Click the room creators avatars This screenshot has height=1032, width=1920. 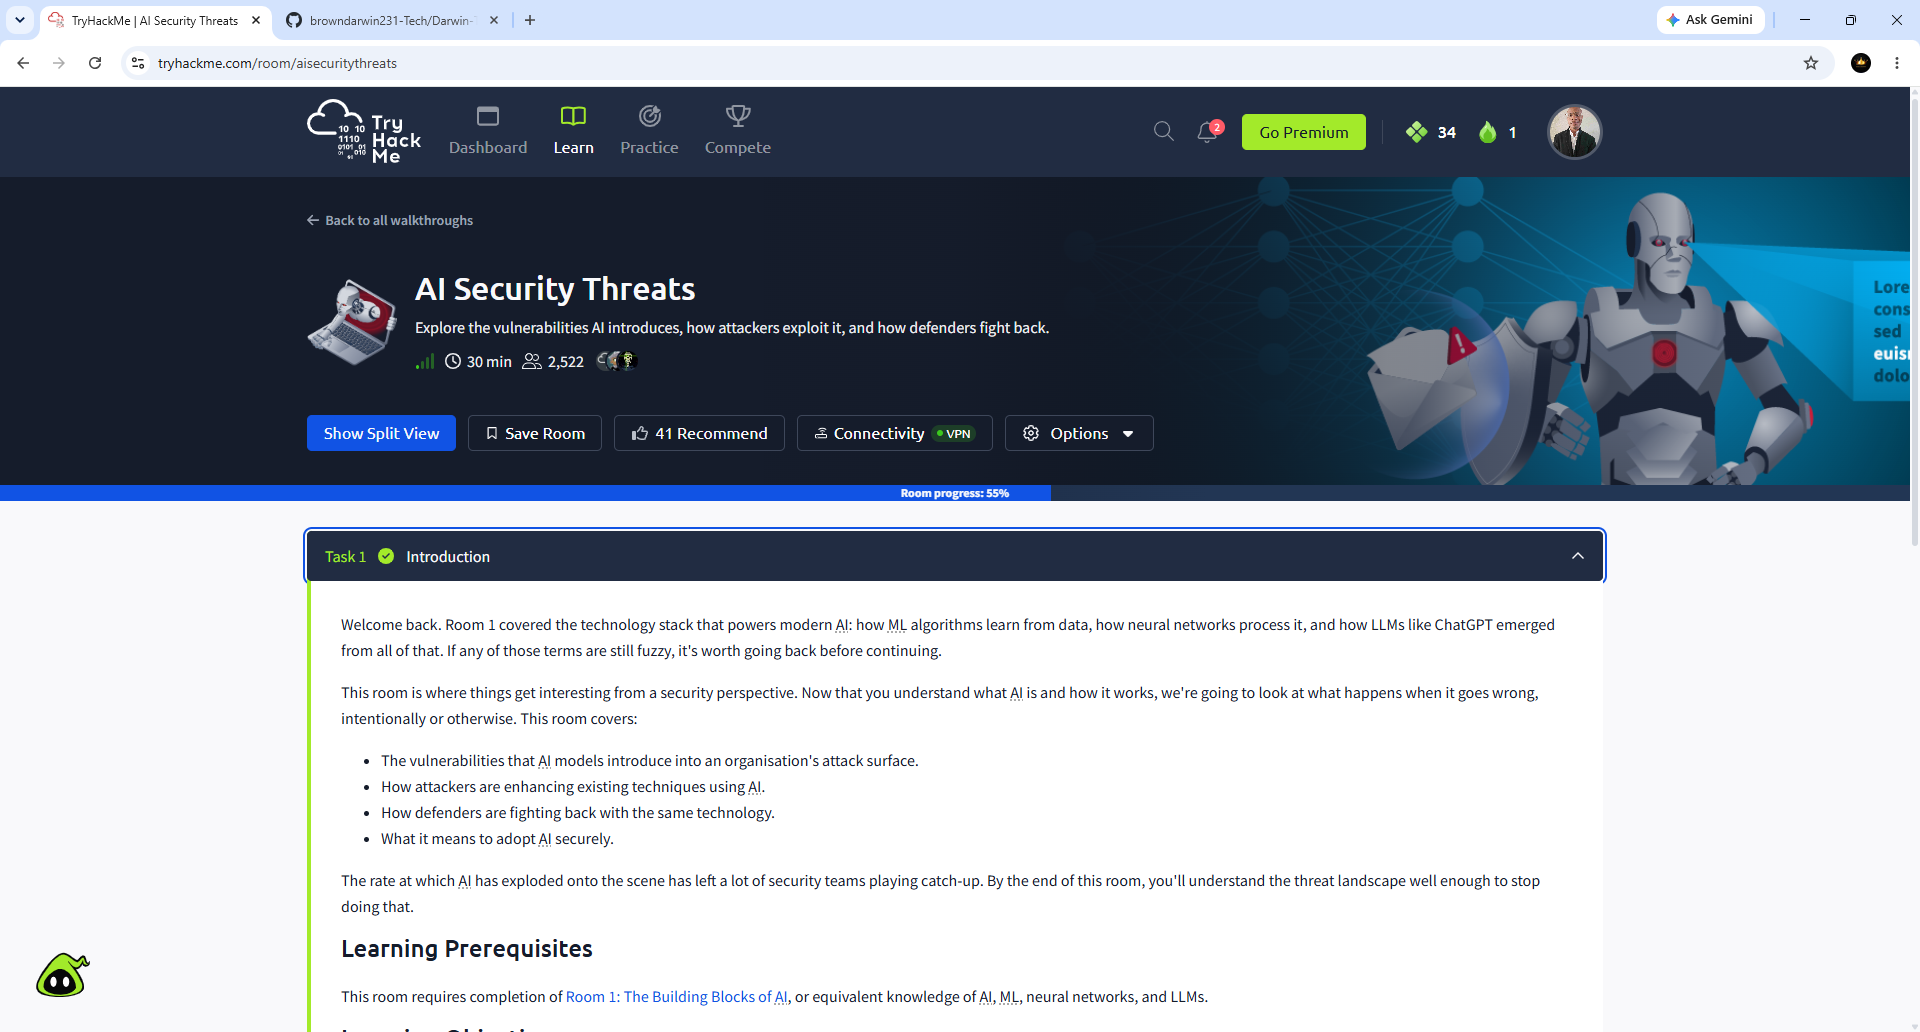pyautogui.click(x=617, y=360)
